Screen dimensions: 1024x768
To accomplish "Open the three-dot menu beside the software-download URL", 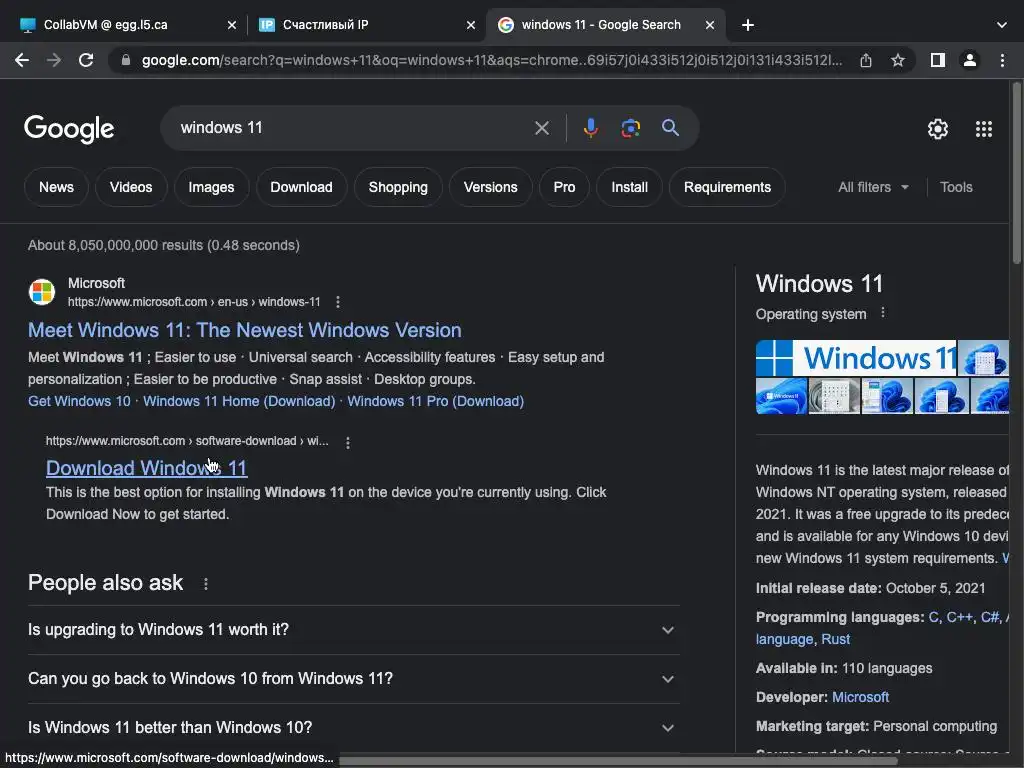I will click(348, 443).
